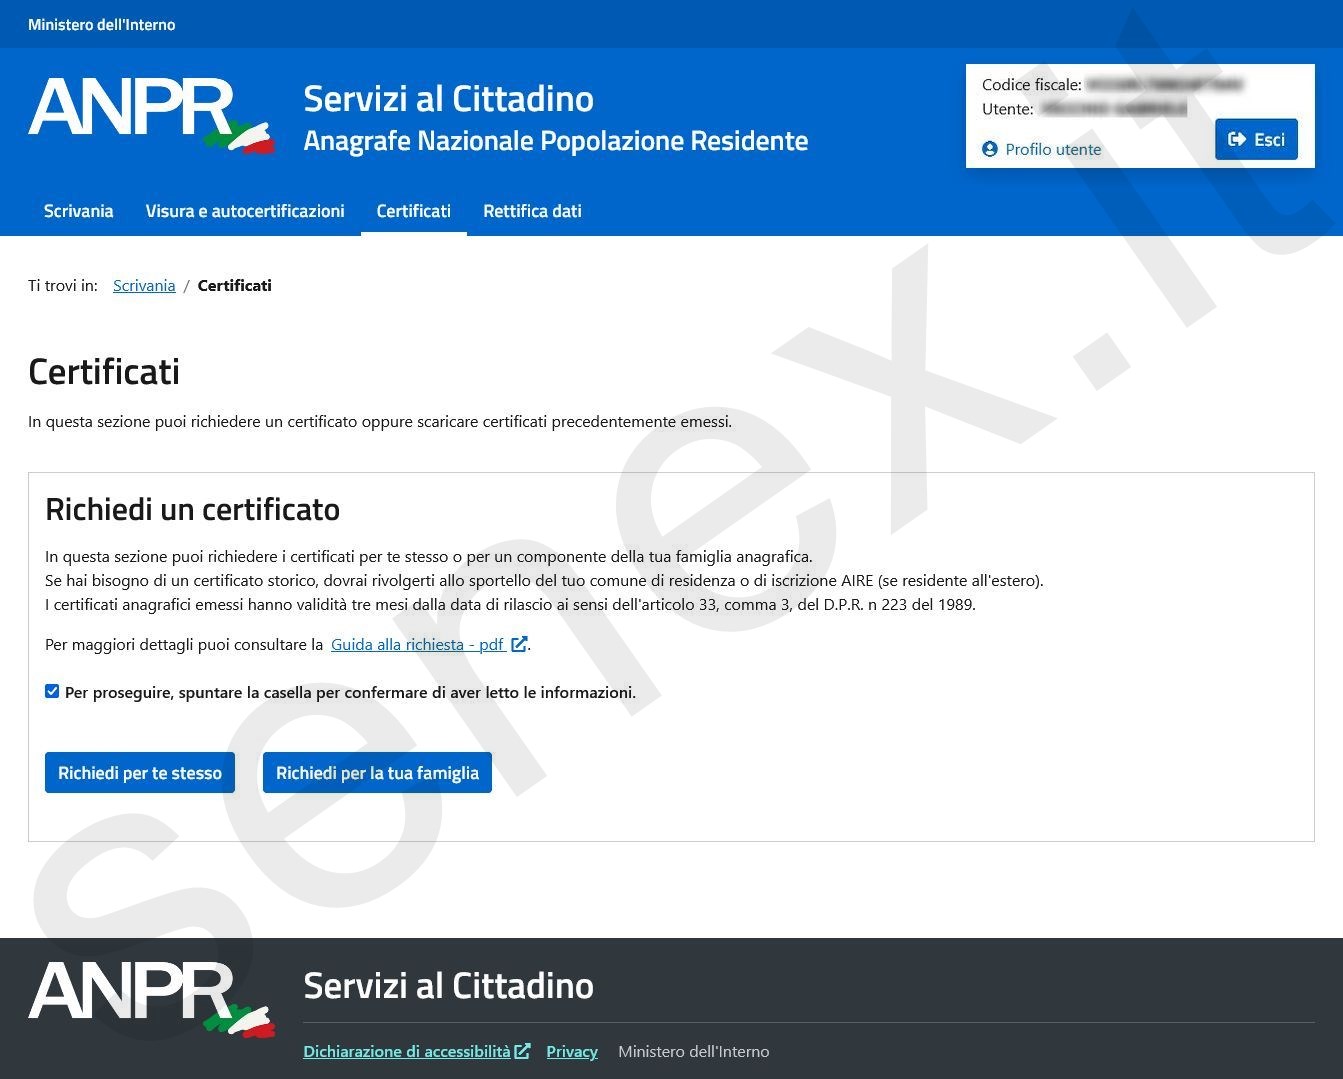This screenshot has width=1343, height=1079.
Task: Open the Scrivania navigation tab
Action: [x=78, y=211]
